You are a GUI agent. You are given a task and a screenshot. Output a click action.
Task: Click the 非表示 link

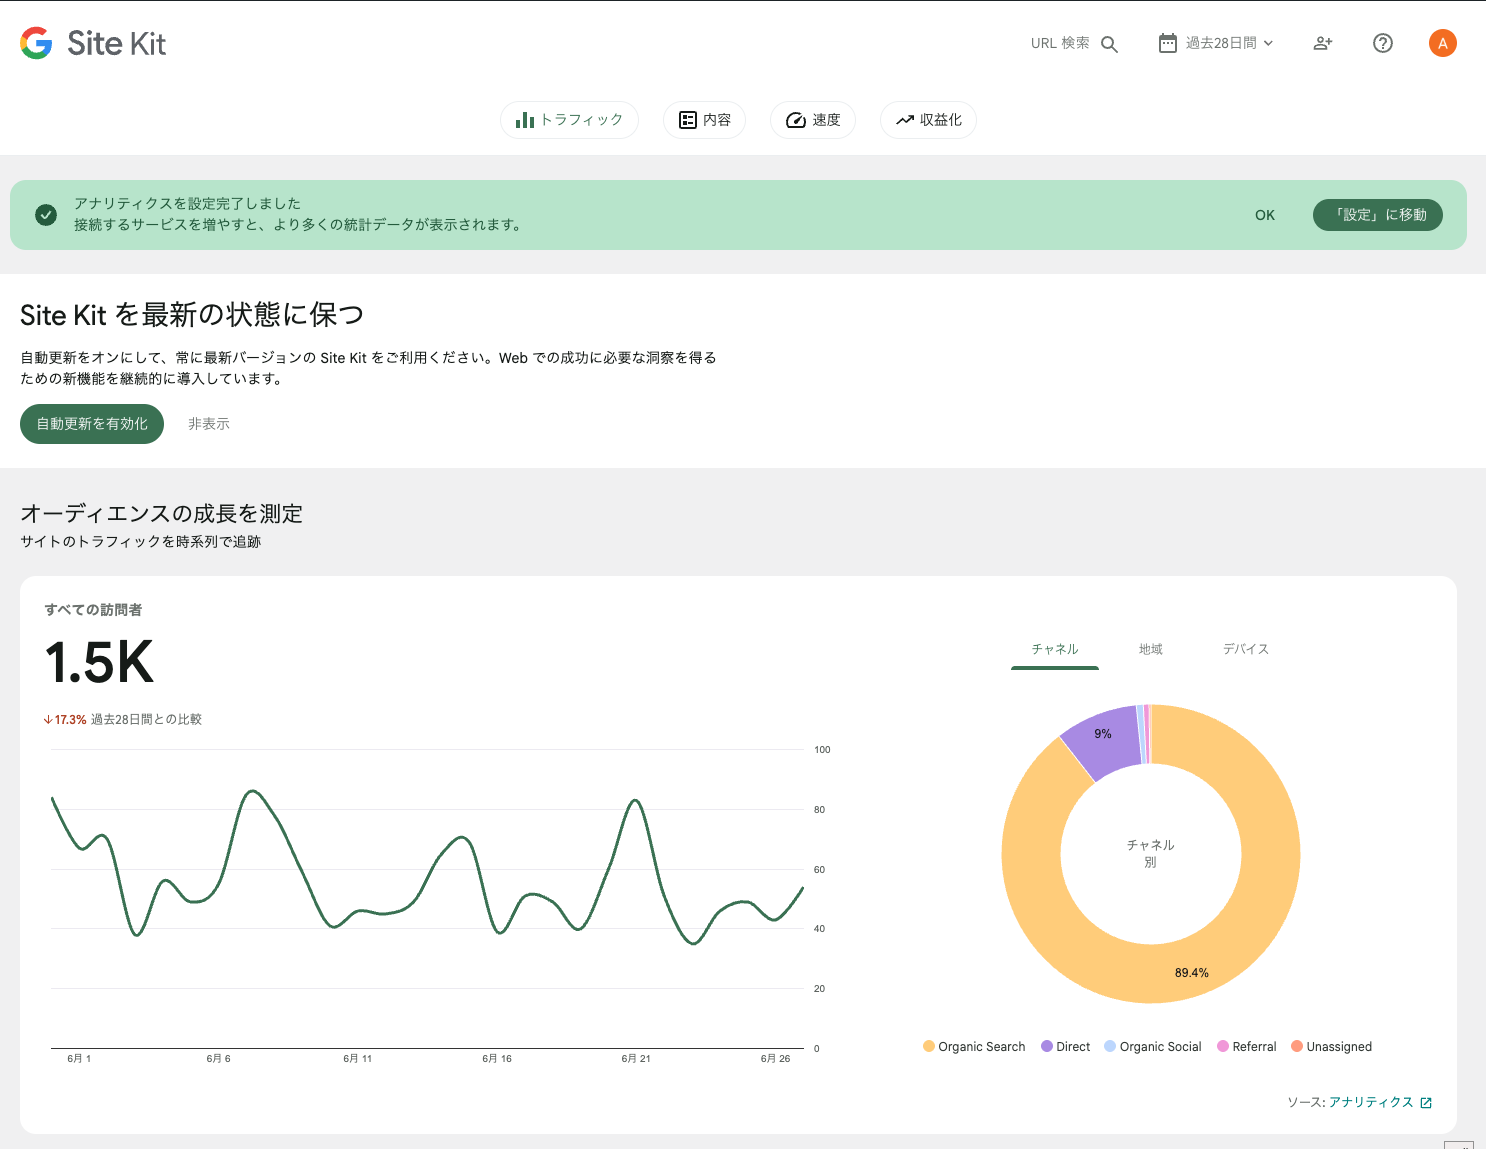209,424
